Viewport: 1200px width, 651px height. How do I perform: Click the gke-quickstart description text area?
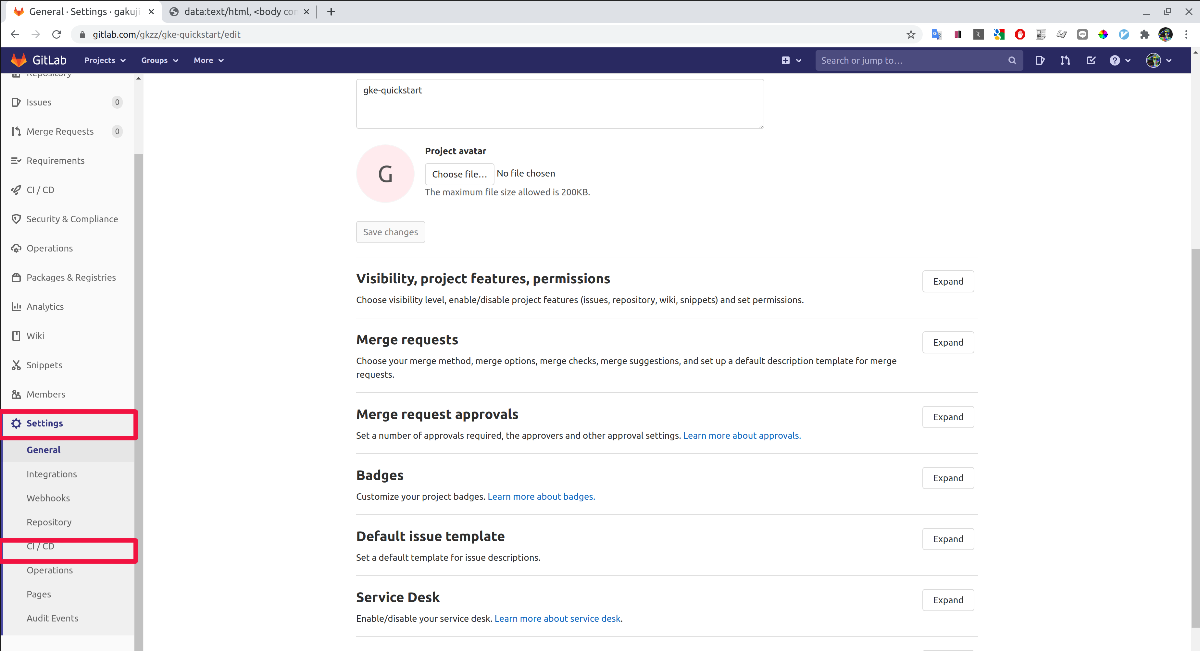(x=560, y=104)
